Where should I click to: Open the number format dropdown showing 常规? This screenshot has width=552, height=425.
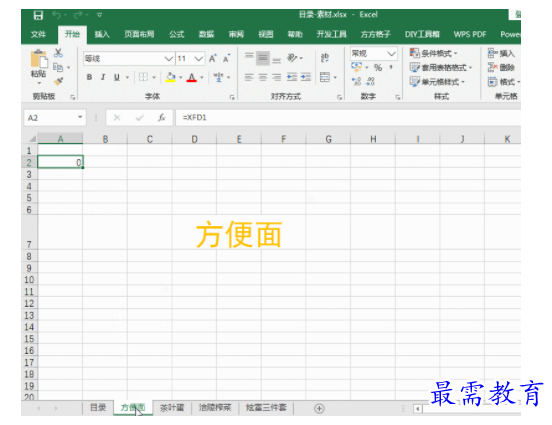tap(391, 54)
